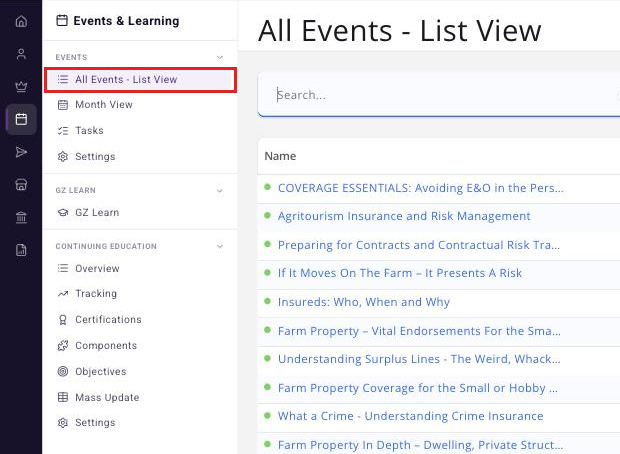Open Agritourism Insurance and Risk Management event

(404, 216)
